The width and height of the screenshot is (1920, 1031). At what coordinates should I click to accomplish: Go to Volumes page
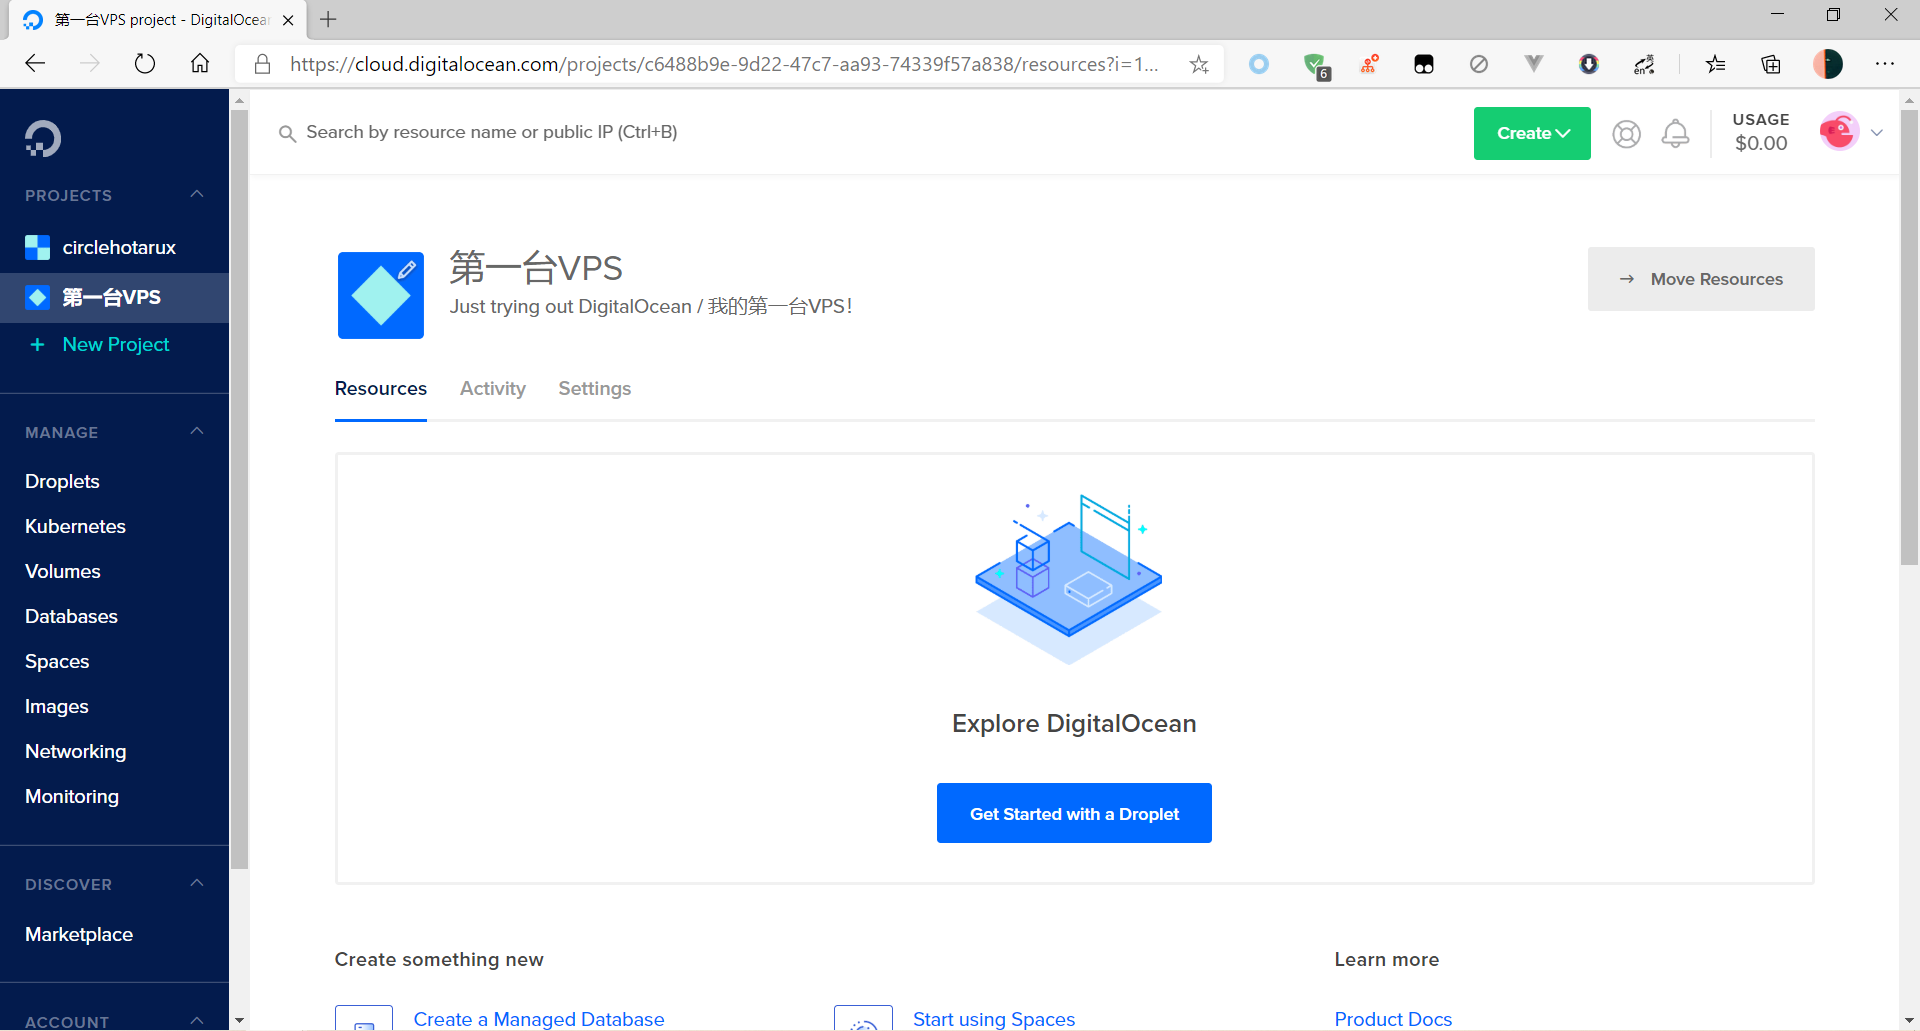(x=63, y=571)
